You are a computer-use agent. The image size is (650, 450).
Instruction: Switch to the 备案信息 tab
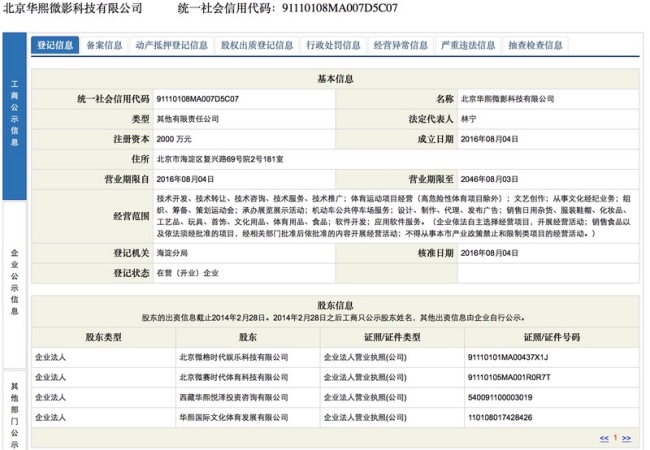(104, 45)
